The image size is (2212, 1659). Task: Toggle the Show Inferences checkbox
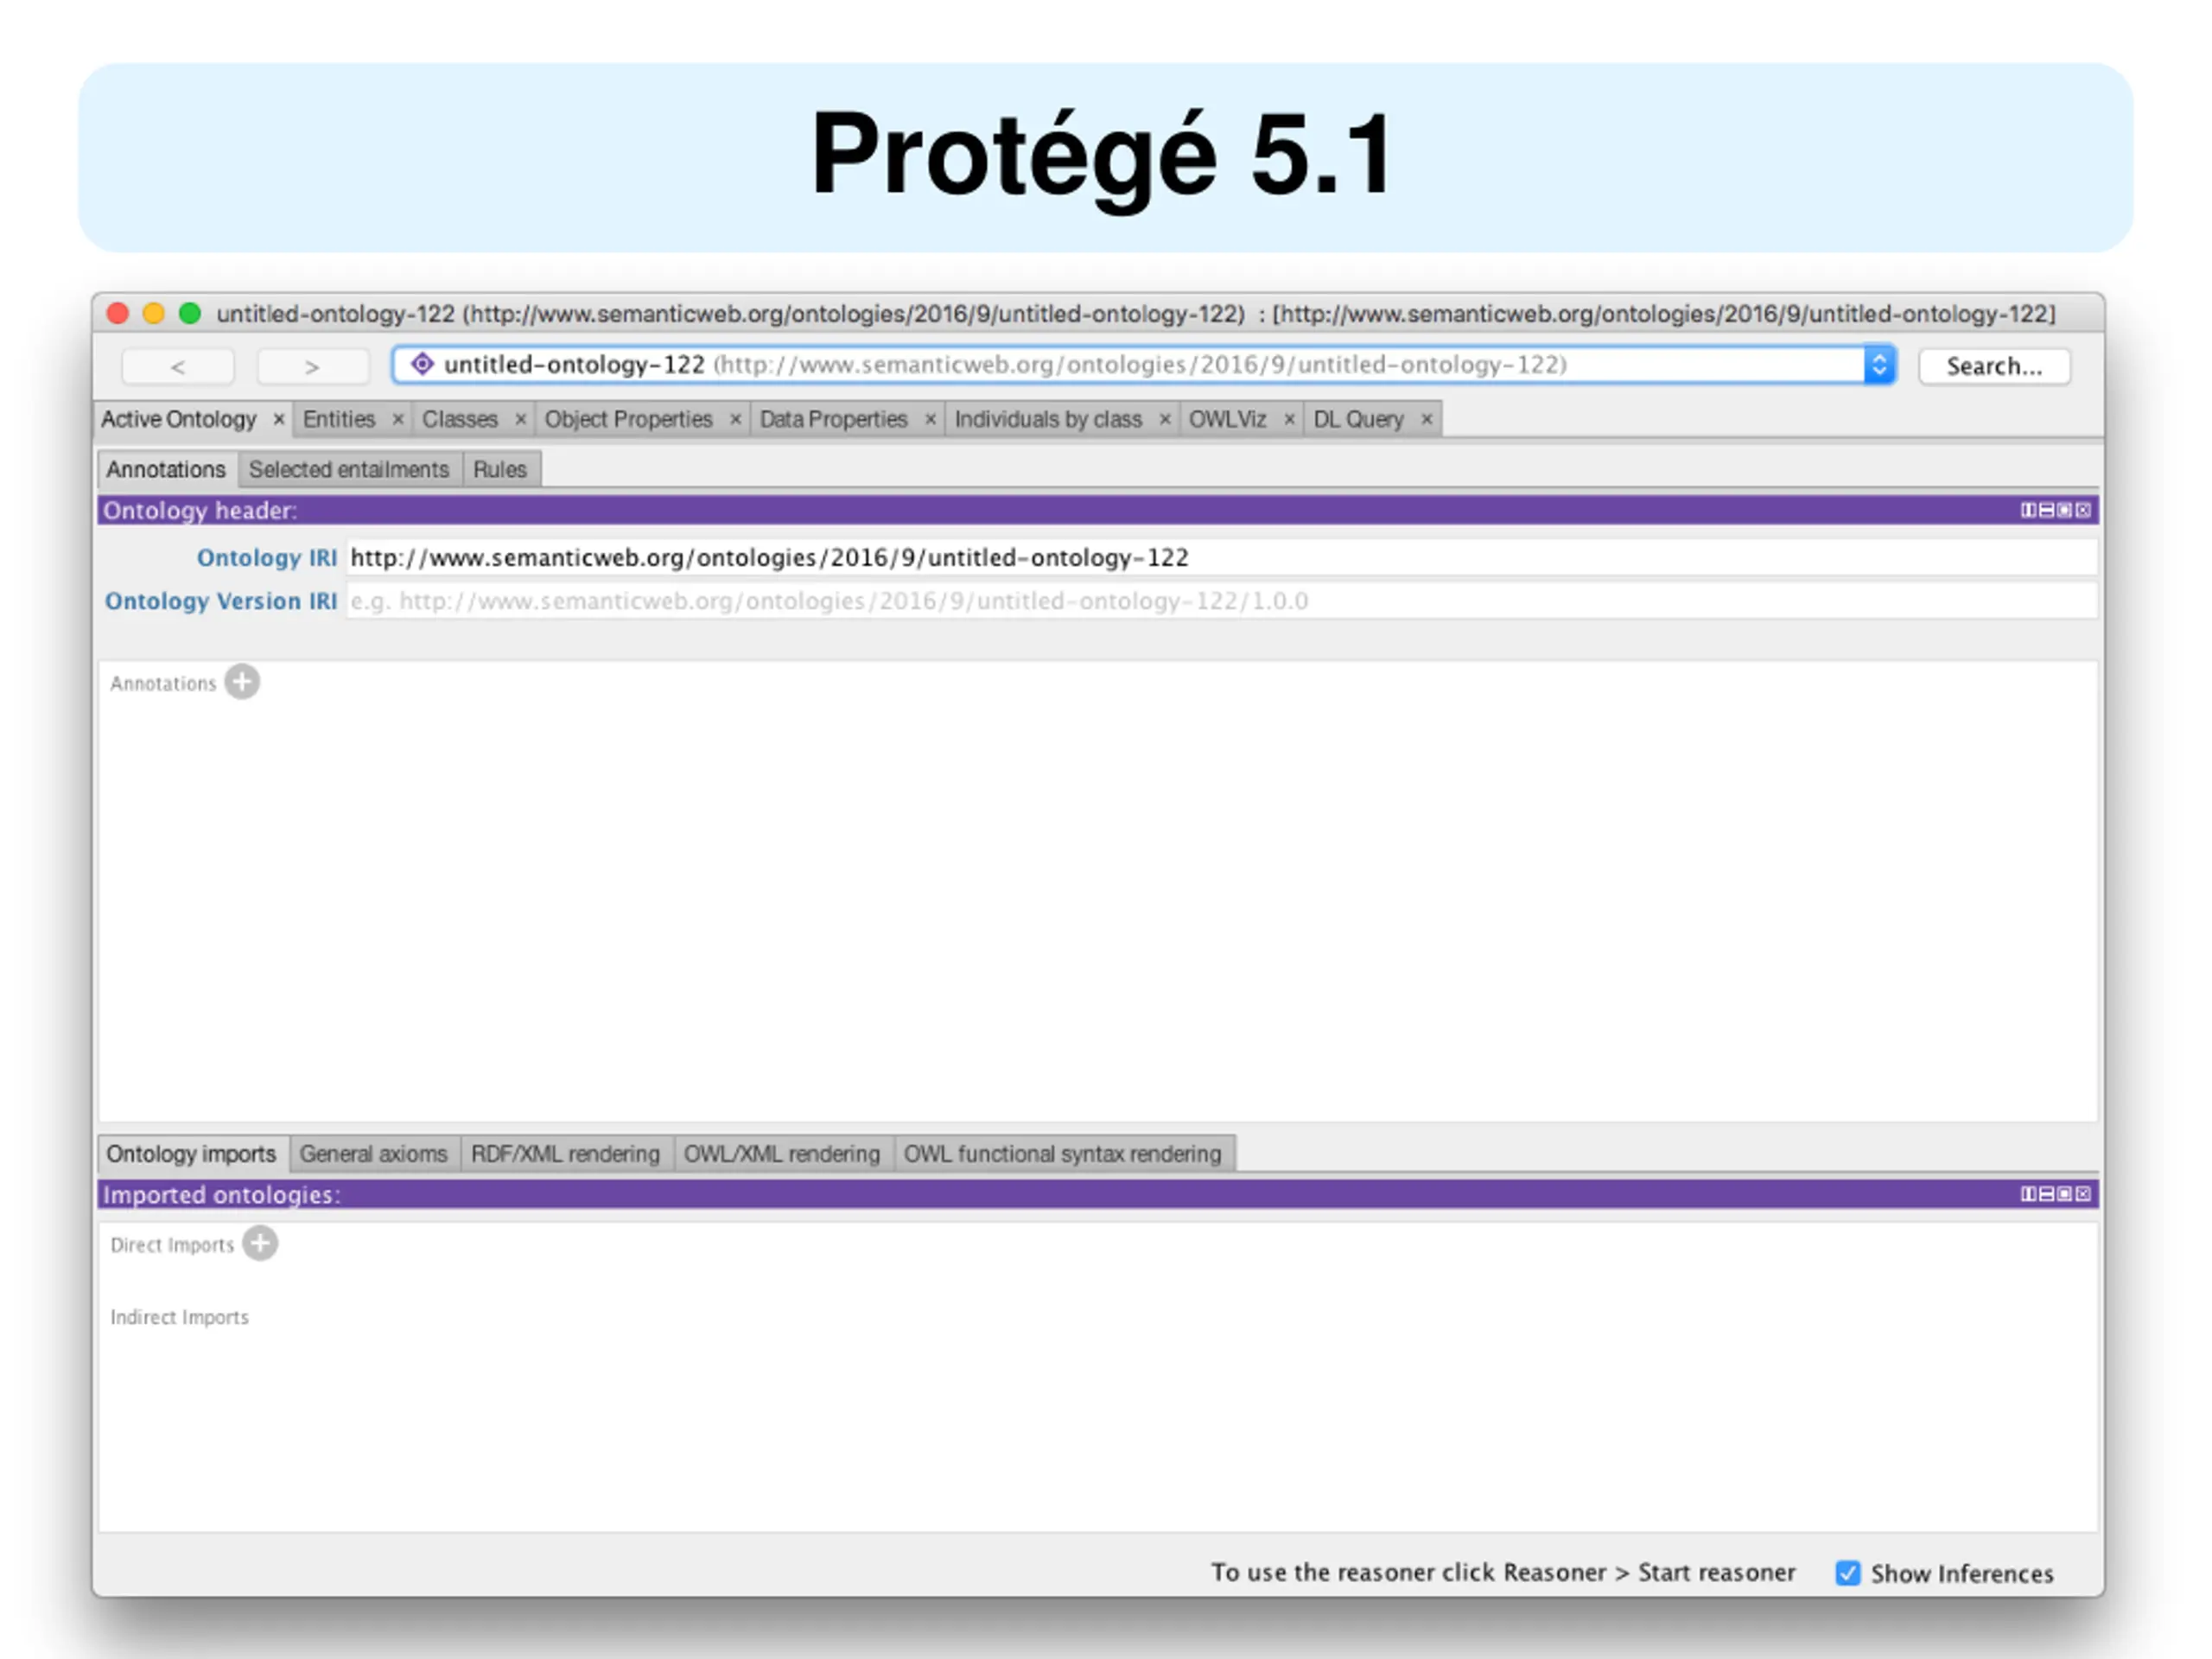[1848, 1573]
